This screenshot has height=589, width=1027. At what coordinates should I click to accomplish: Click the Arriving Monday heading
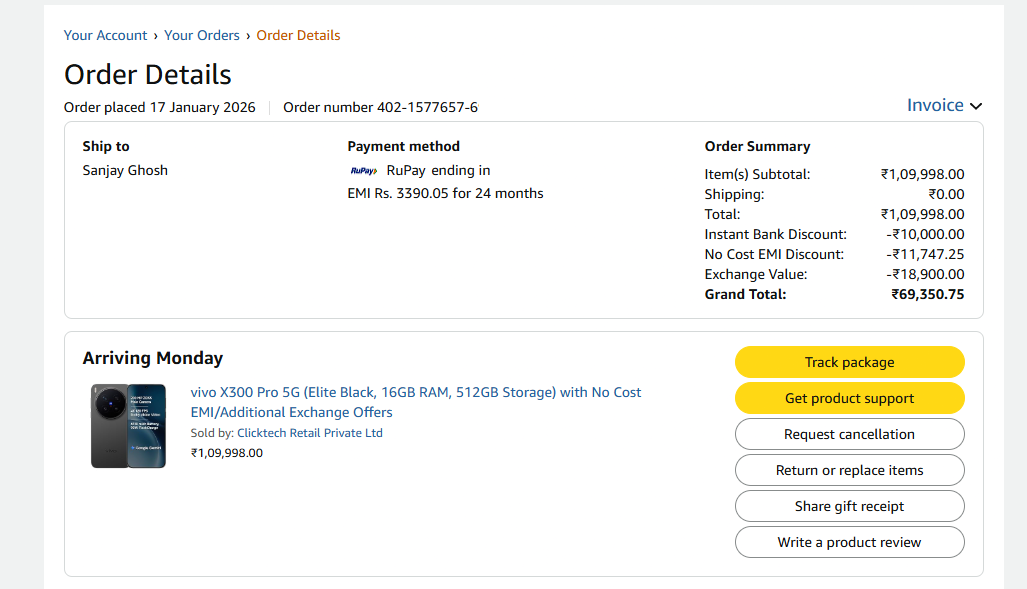[x=152, y=358]
